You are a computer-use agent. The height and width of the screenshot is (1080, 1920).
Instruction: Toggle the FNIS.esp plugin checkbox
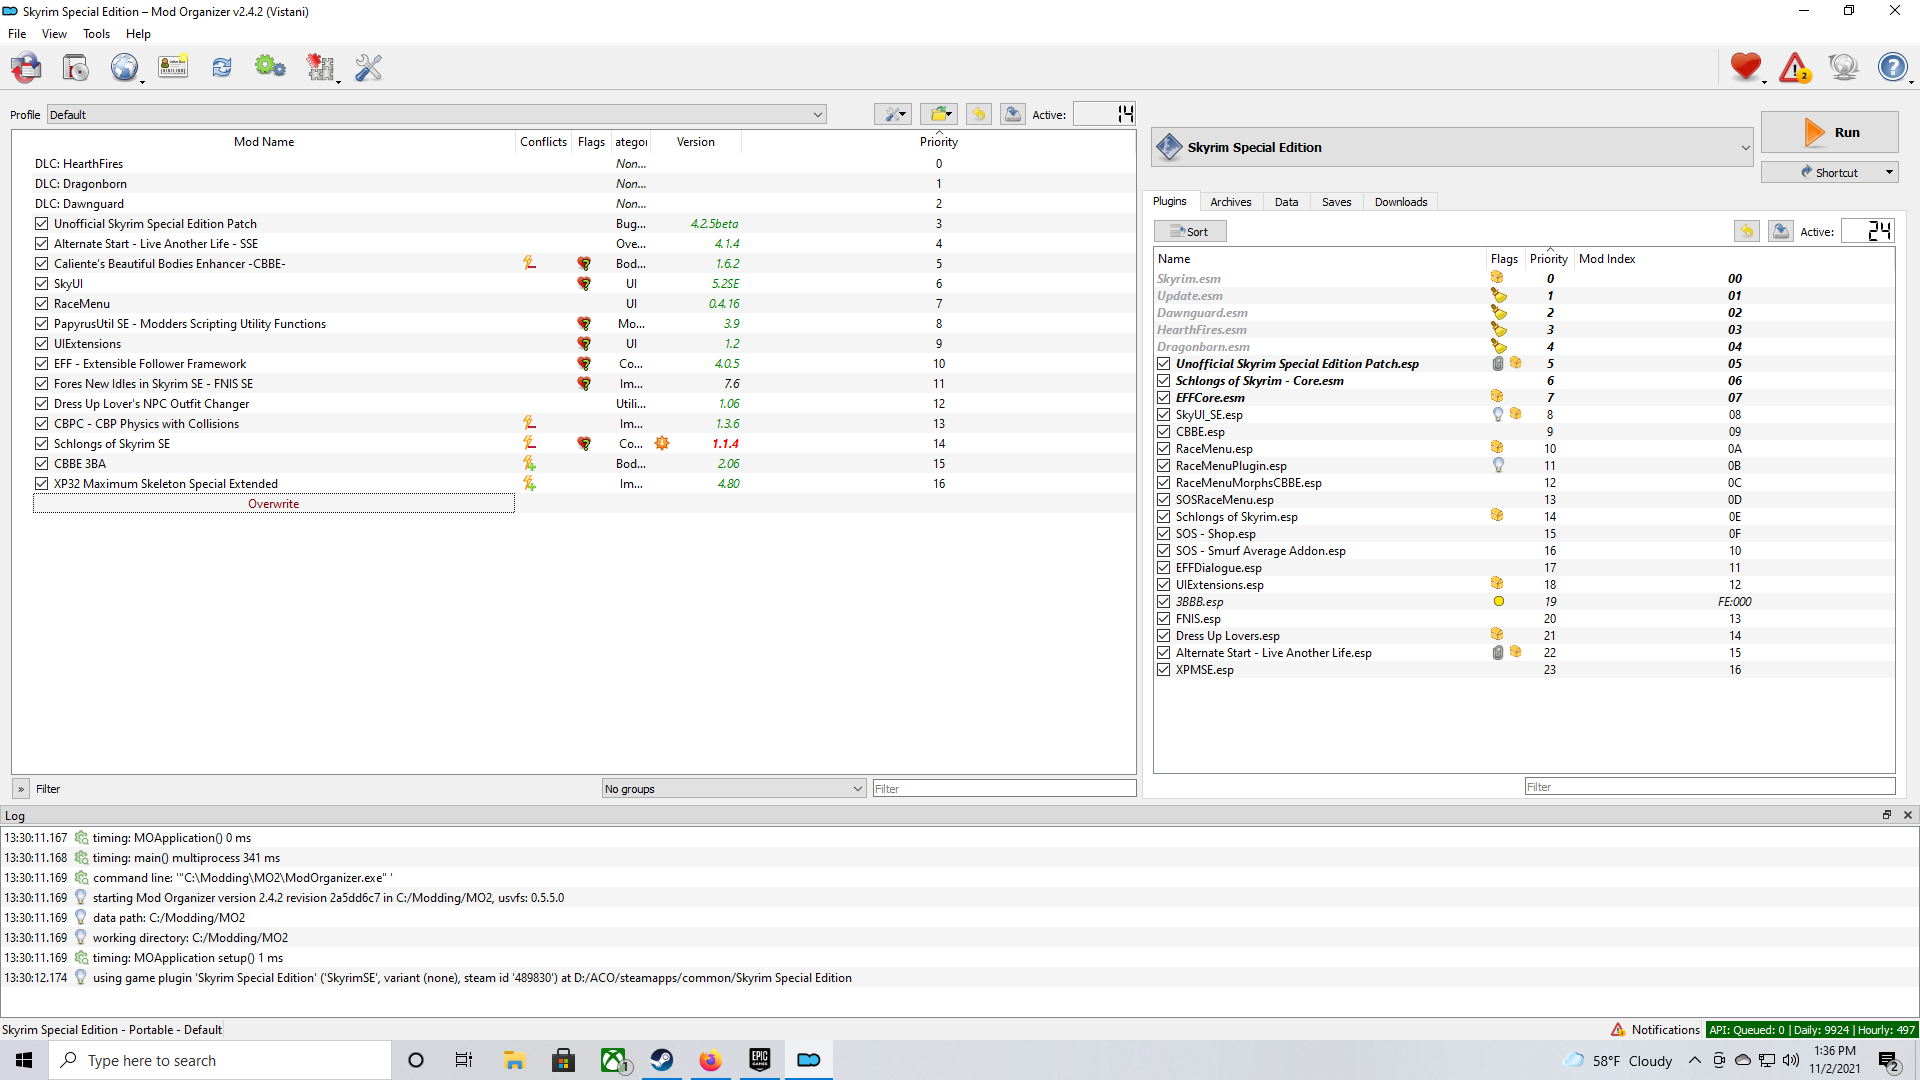click(x=1164, y=619)
